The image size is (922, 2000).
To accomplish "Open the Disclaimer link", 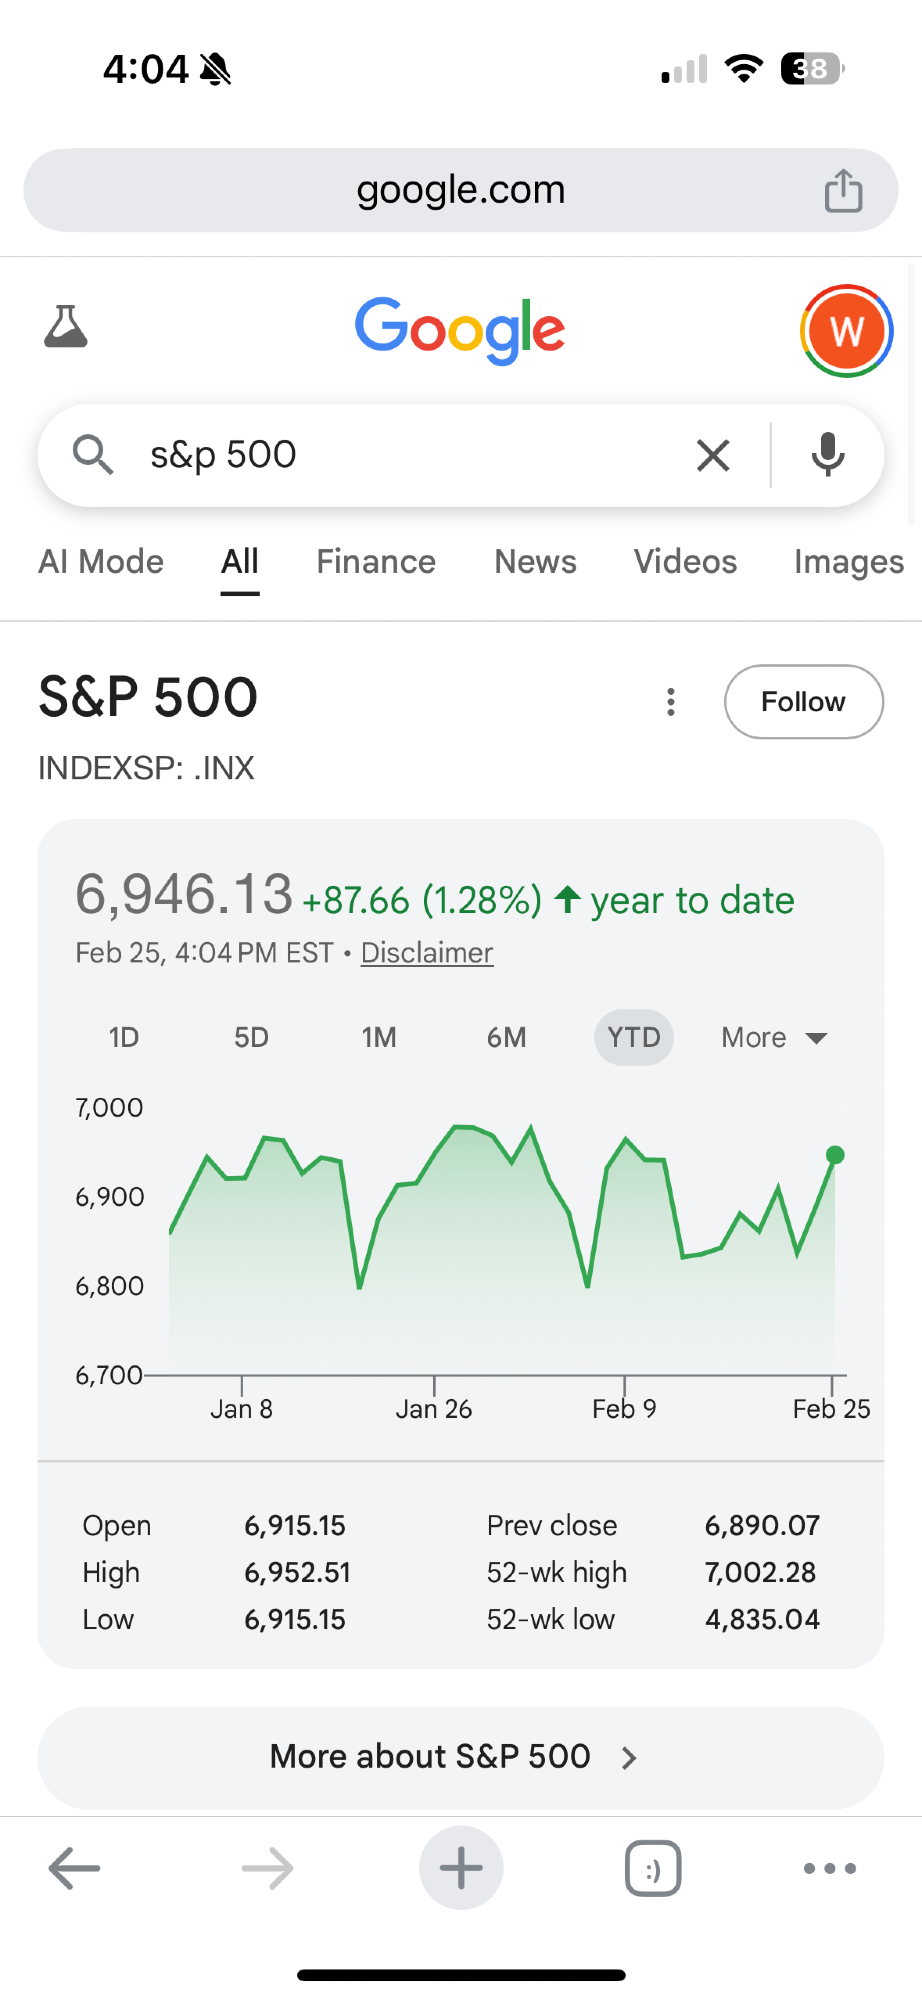I will (x=427, y=953).
